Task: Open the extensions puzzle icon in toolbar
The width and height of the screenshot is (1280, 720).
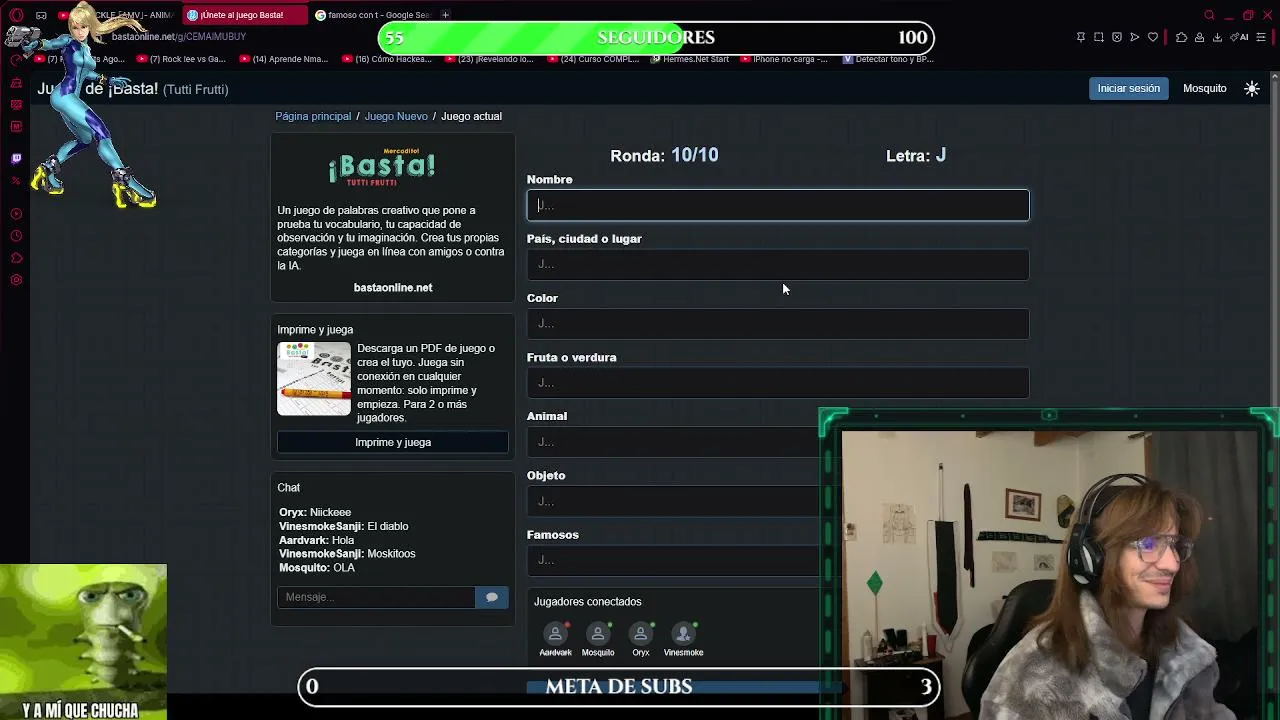Action: [1181, 37]
